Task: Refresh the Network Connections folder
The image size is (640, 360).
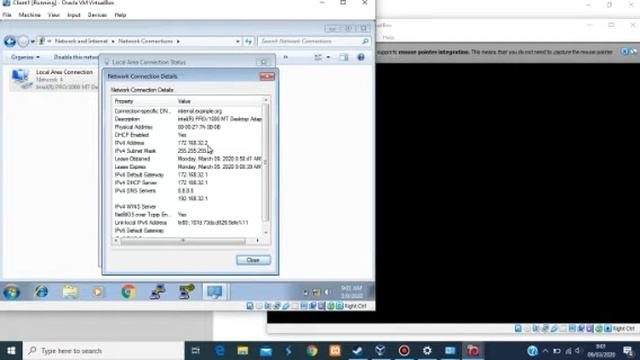Action: (248, 41)
